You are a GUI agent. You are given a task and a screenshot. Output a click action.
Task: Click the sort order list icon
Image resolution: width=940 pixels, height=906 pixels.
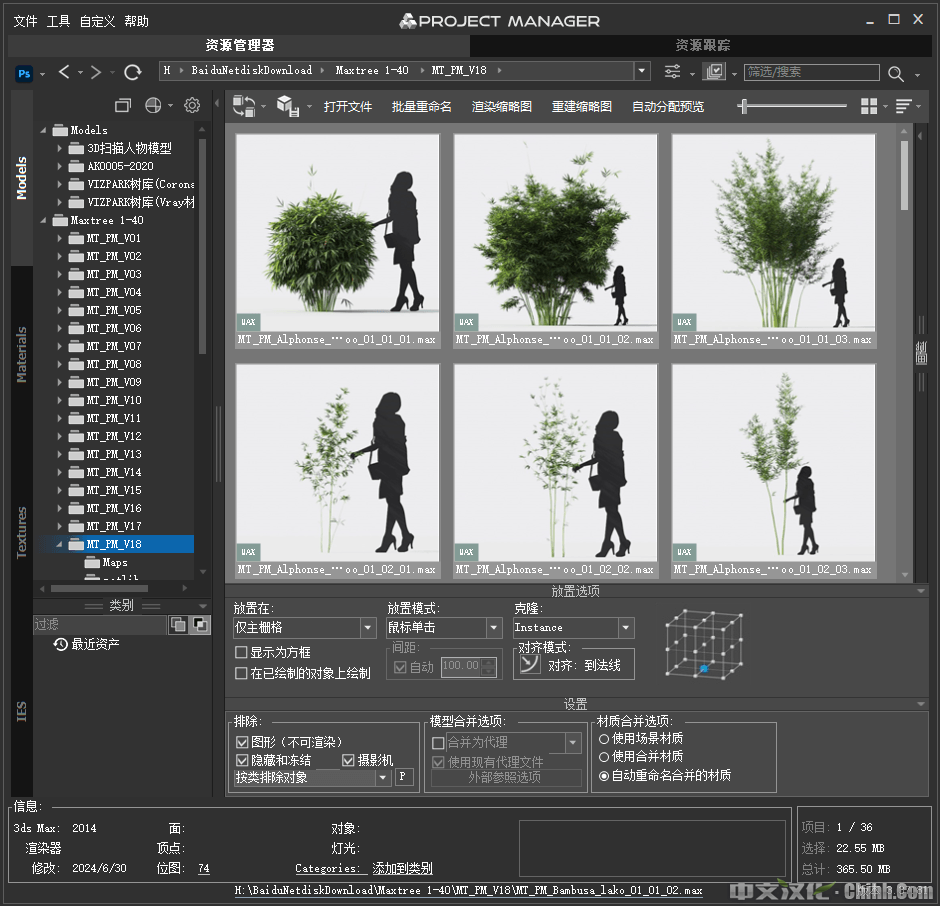pos(903,106)
